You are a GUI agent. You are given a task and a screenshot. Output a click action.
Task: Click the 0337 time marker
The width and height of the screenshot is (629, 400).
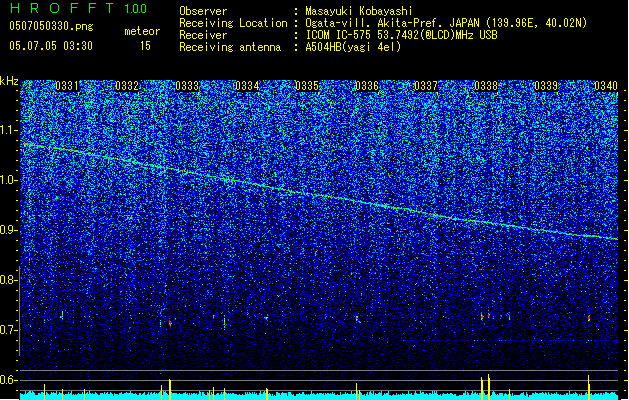[x=426, y=86]
